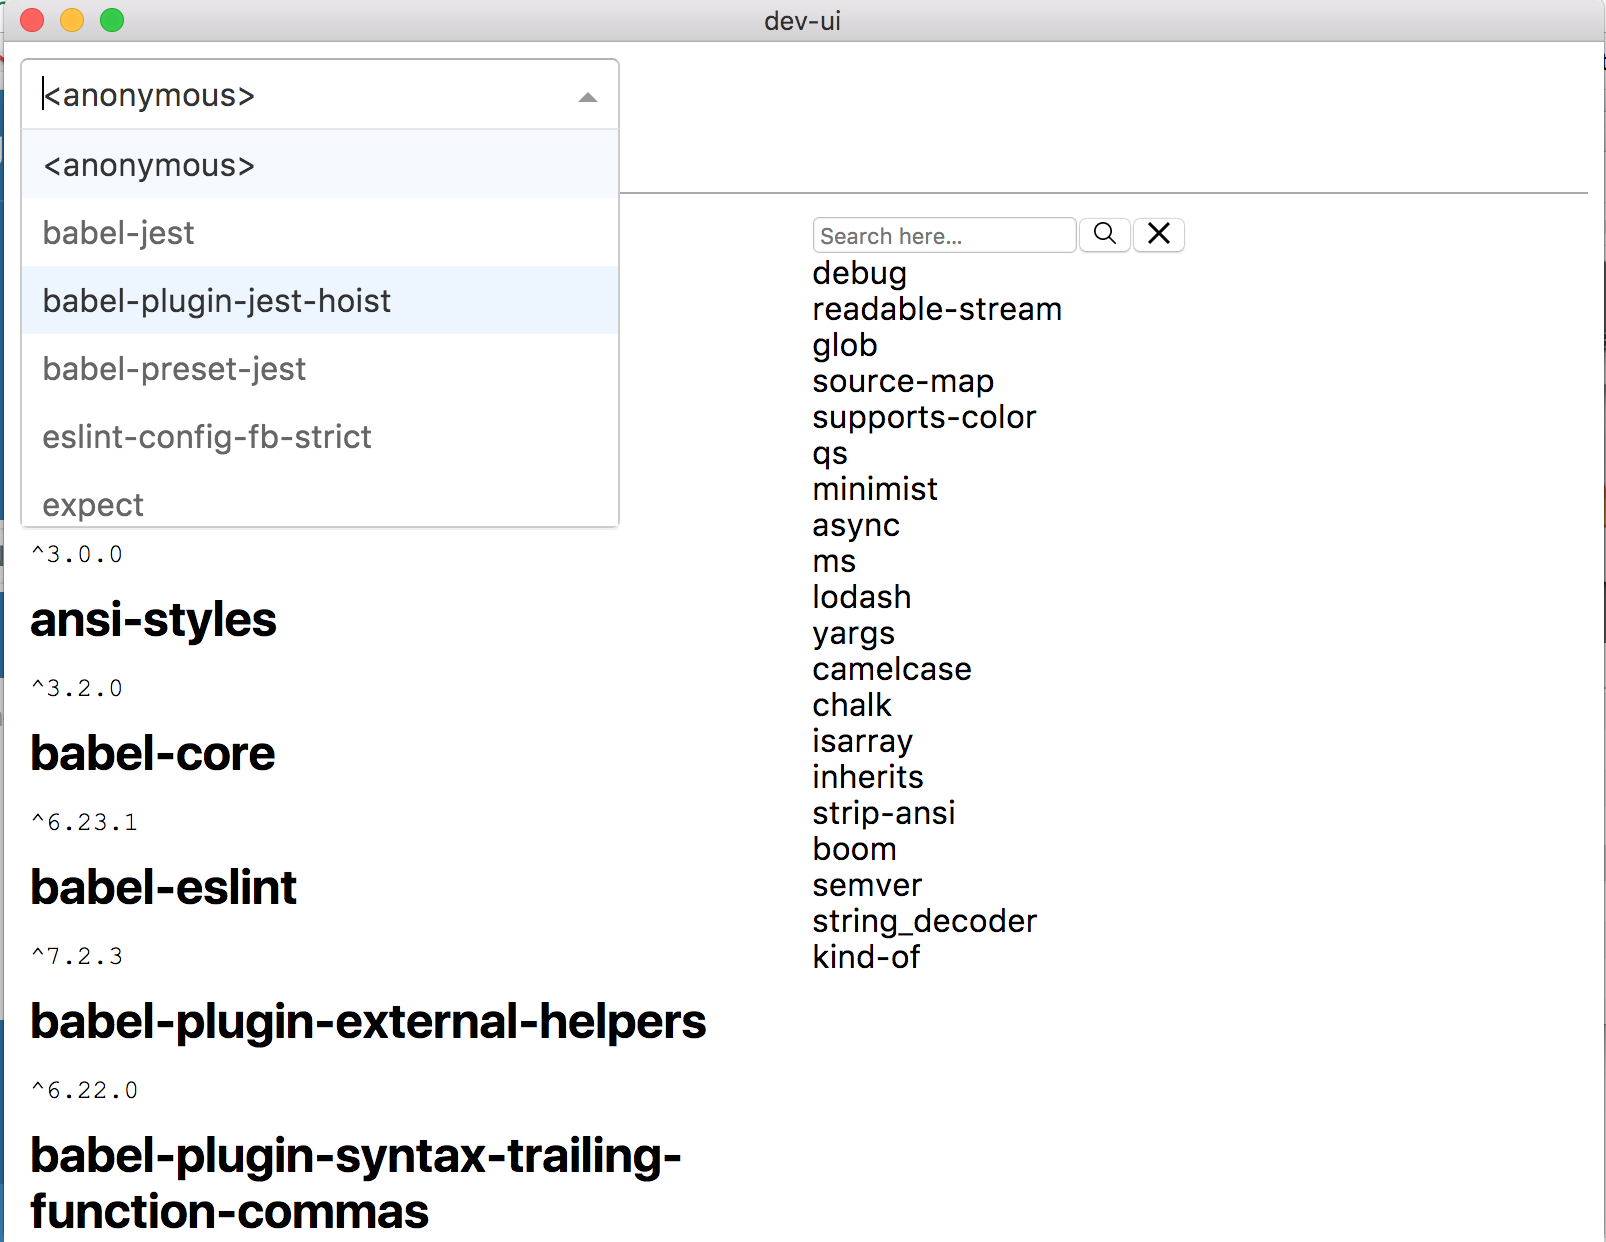The image size is (1606, 1242).
Task: Choose babel-plugin-jest-hoist from the dropdown
Action: (320, 300)
